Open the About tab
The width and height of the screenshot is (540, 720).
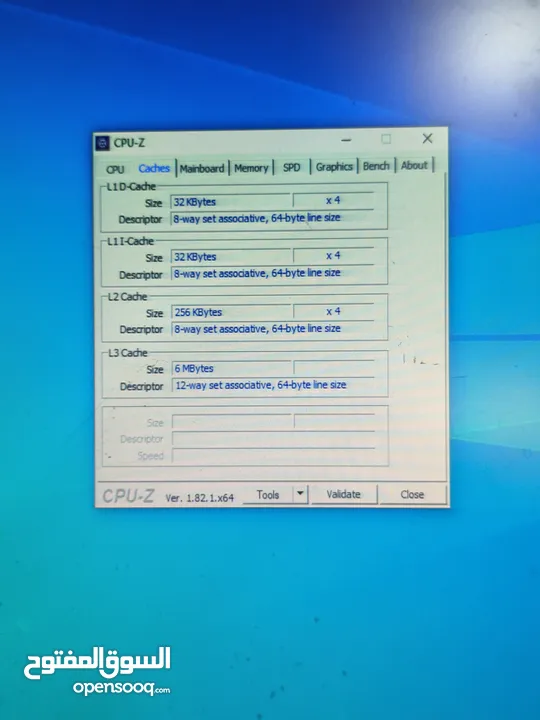pyautogui.click(x=414, y=165)
